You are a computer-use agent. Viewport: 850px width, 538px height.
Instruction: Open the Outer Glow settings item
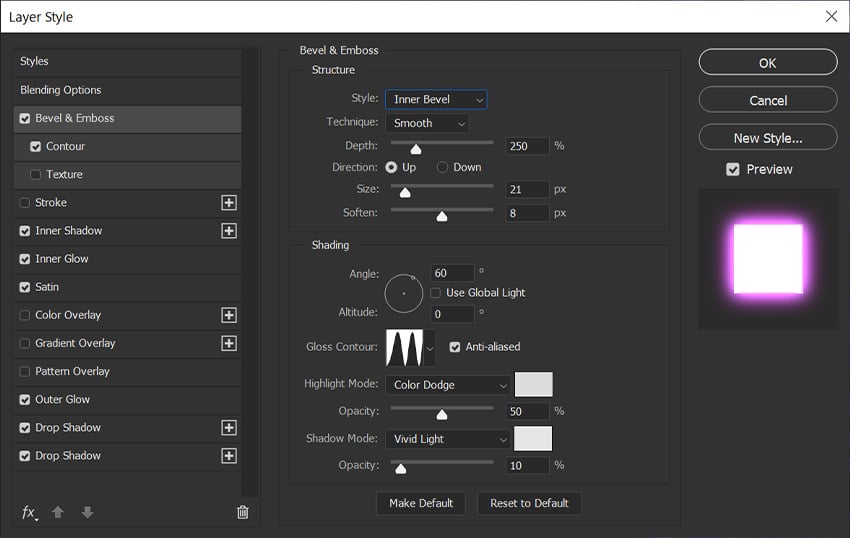63,399
